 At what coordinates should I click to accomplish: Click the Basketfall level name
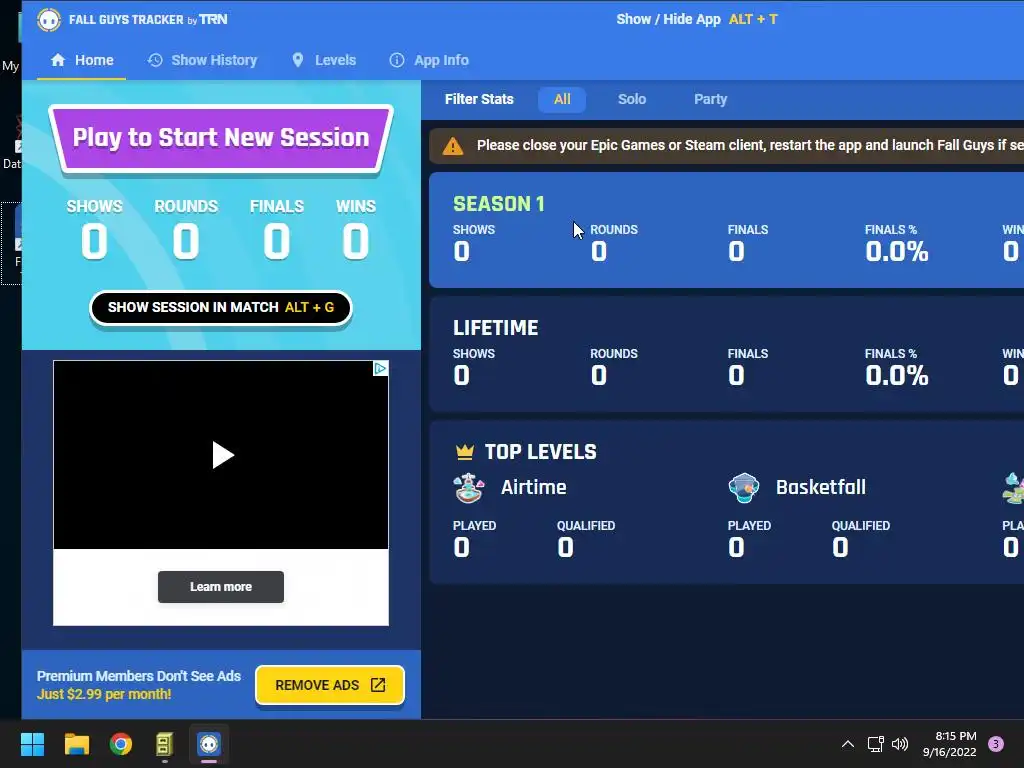tap(821, 487)
